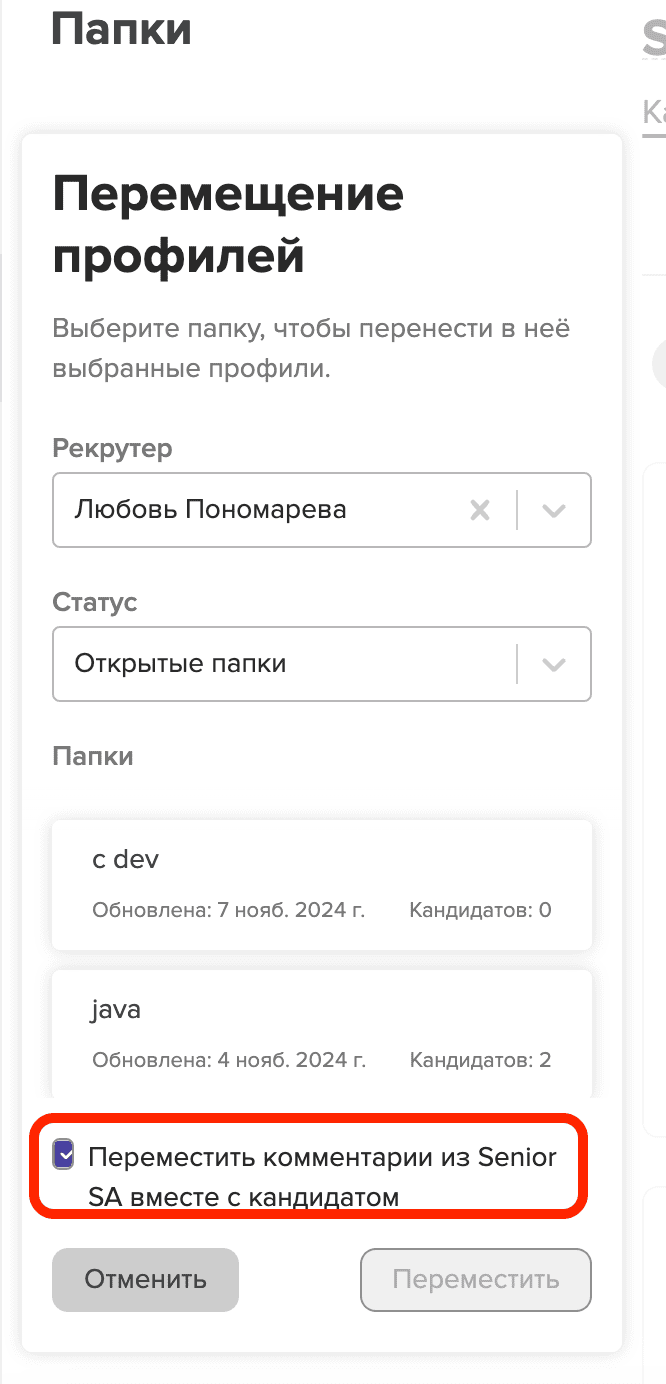Click the Статус field label
Image resolution: width=666 pixels, height=1384 pixels.
pyautogui.click(x=95, y=602)
